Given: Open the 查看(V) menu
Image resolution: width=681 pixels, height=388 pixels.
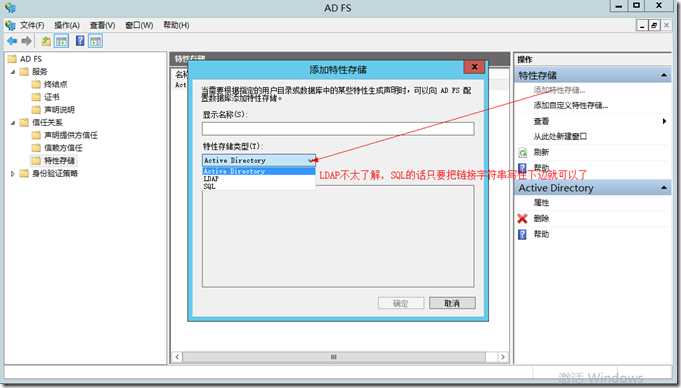Looking at the screenshot, I should pos(102,25).
